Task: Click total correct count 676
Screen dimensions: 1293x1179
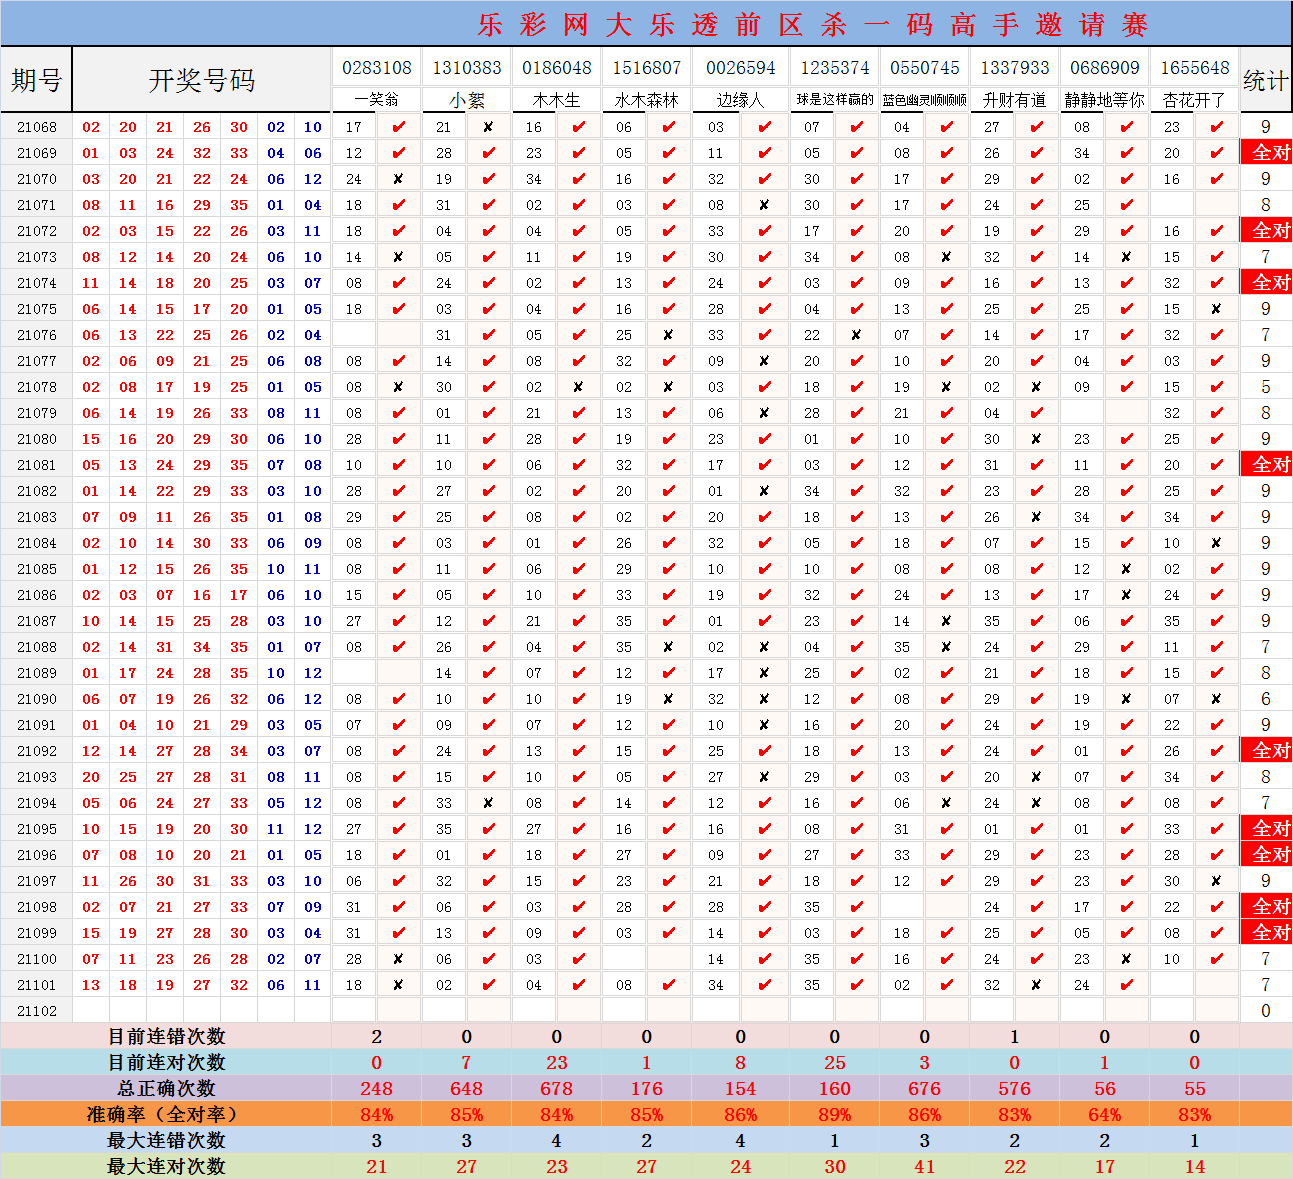Action: coord(924,1089)
